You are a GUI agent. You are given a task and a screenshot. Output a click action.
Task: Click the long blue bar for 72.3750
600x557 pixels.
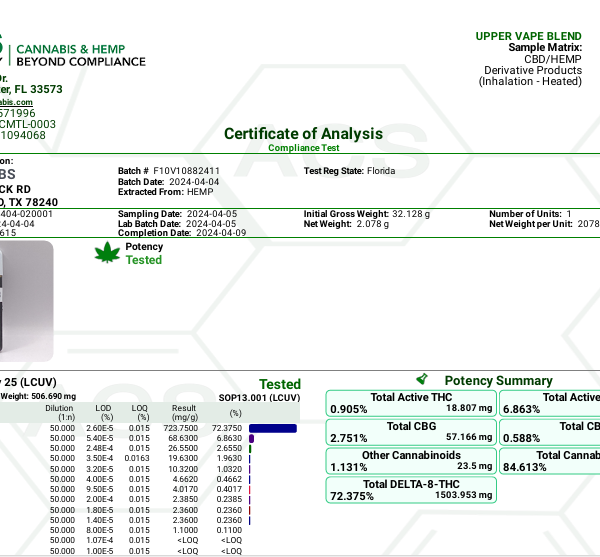(x=273, y=428)
